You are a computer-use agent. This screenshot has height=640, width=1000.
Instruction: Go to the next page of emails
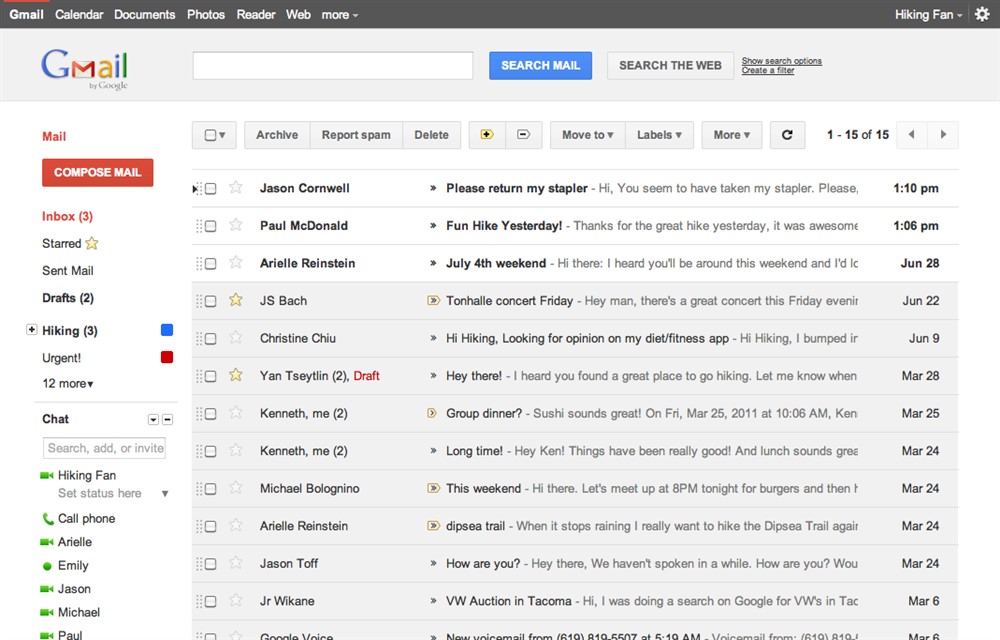942,134
